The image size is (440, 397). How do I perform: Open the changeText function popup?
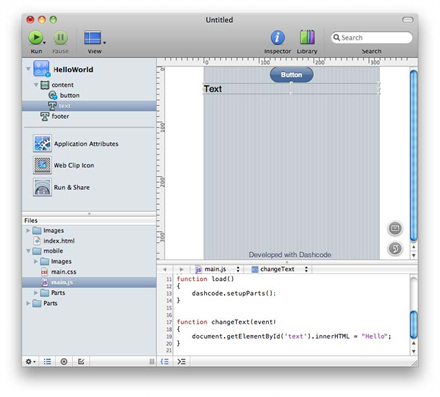[280, 269]
